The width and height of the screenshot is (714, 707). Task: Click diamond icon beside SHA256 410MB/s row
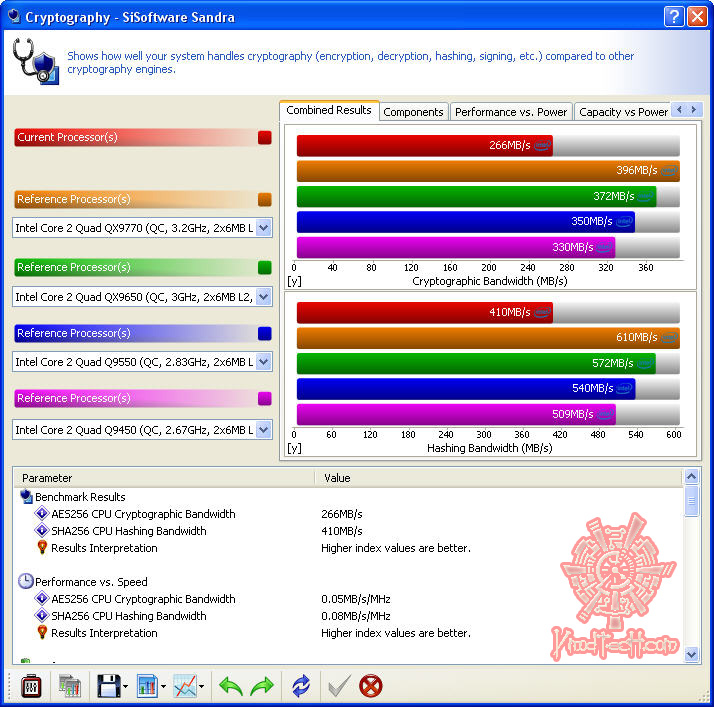click(x=41, y=530)
